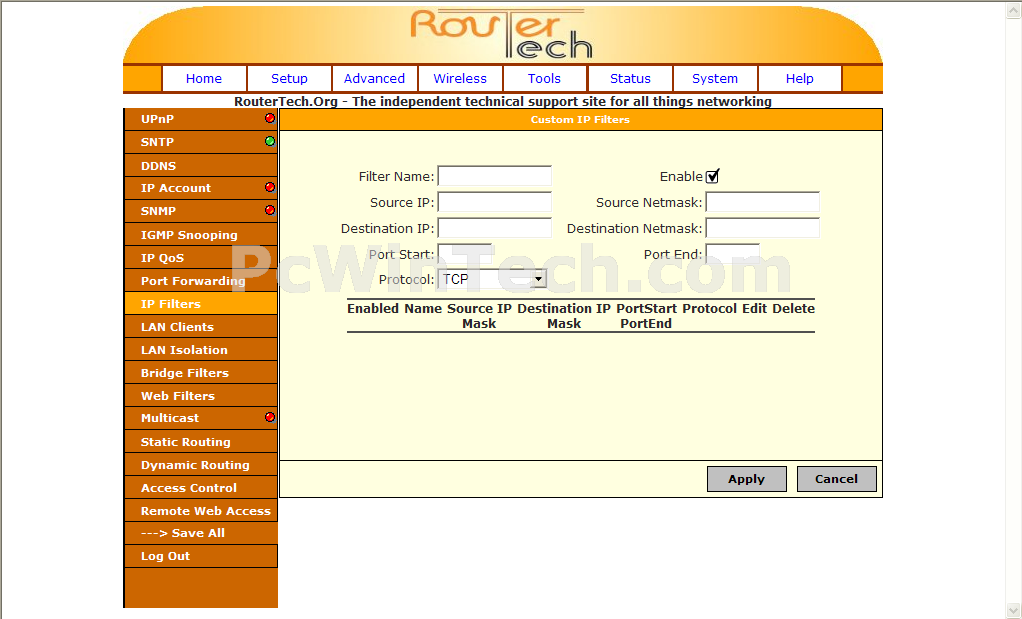
Task: Focus the Port End field
Action: click(733, 254)
